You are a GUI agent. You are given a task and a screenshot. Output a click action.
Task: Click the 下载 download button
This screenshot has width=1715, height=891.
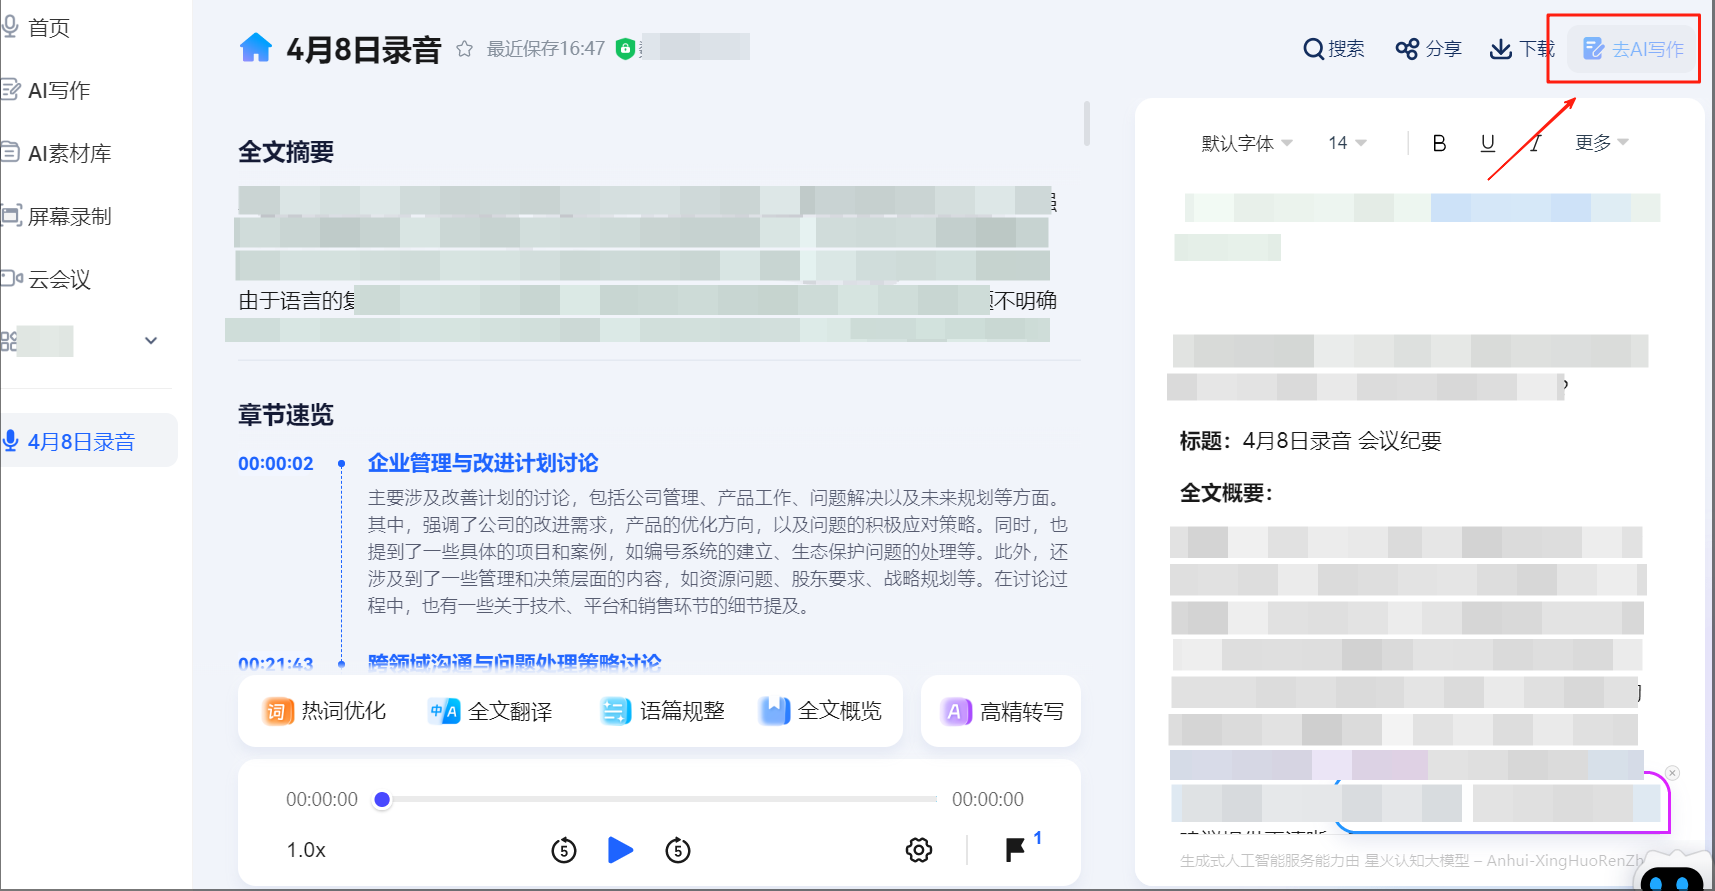click(1521, 49)
